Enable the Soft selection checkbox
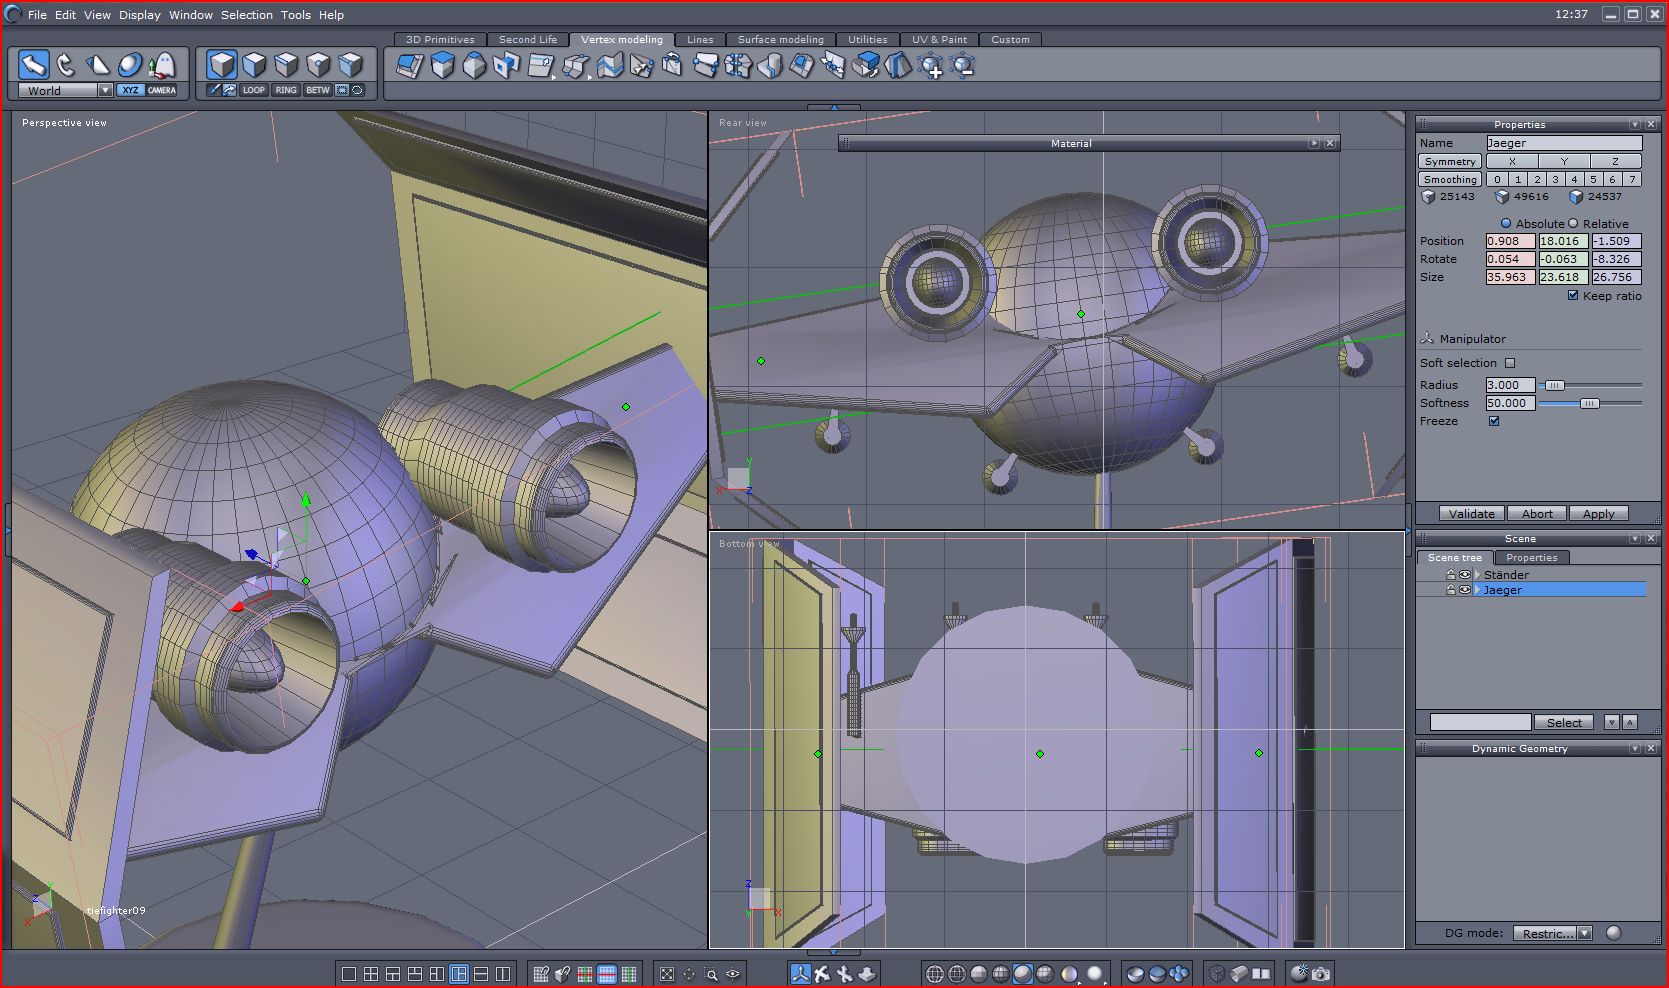 (x=1510, y=363)
